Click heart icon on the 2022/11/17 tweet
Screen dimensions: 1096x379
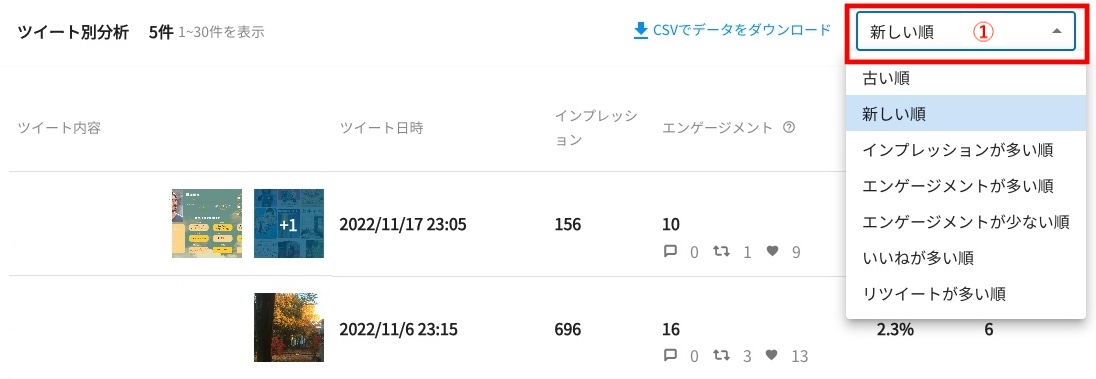pos(772,251)
